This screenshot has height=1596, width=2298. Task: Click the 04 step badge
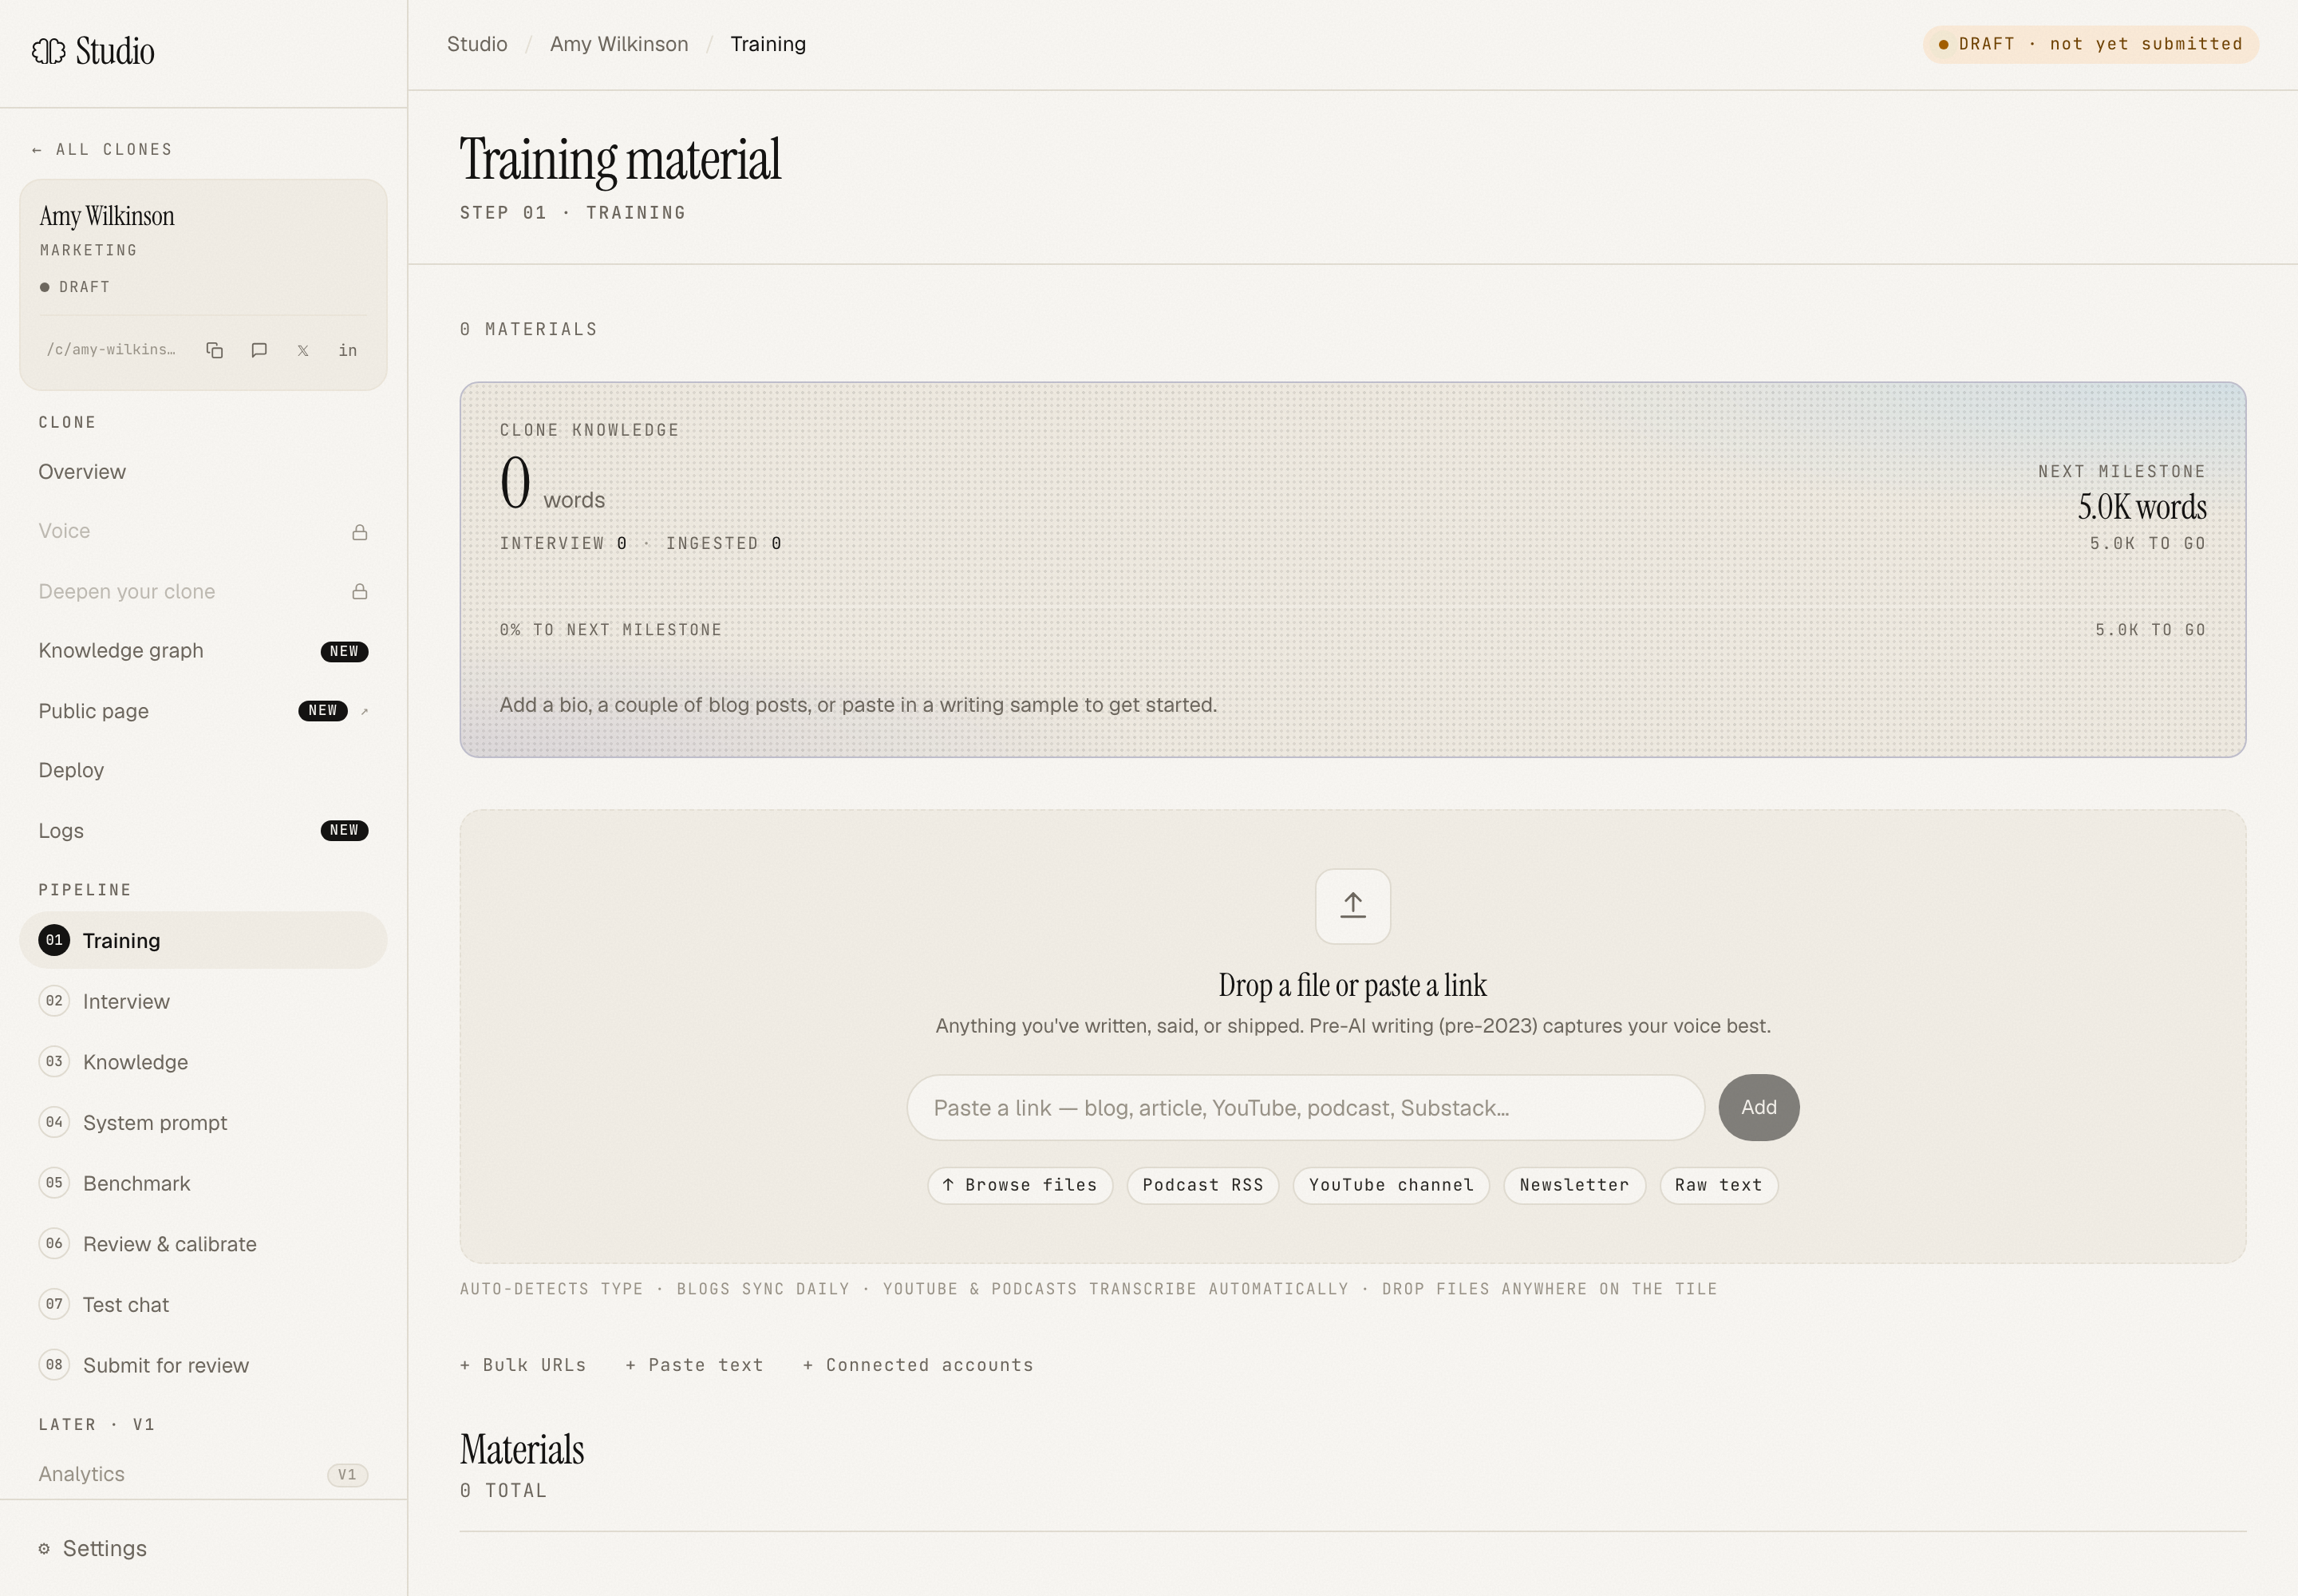(x=54, y=1122)
